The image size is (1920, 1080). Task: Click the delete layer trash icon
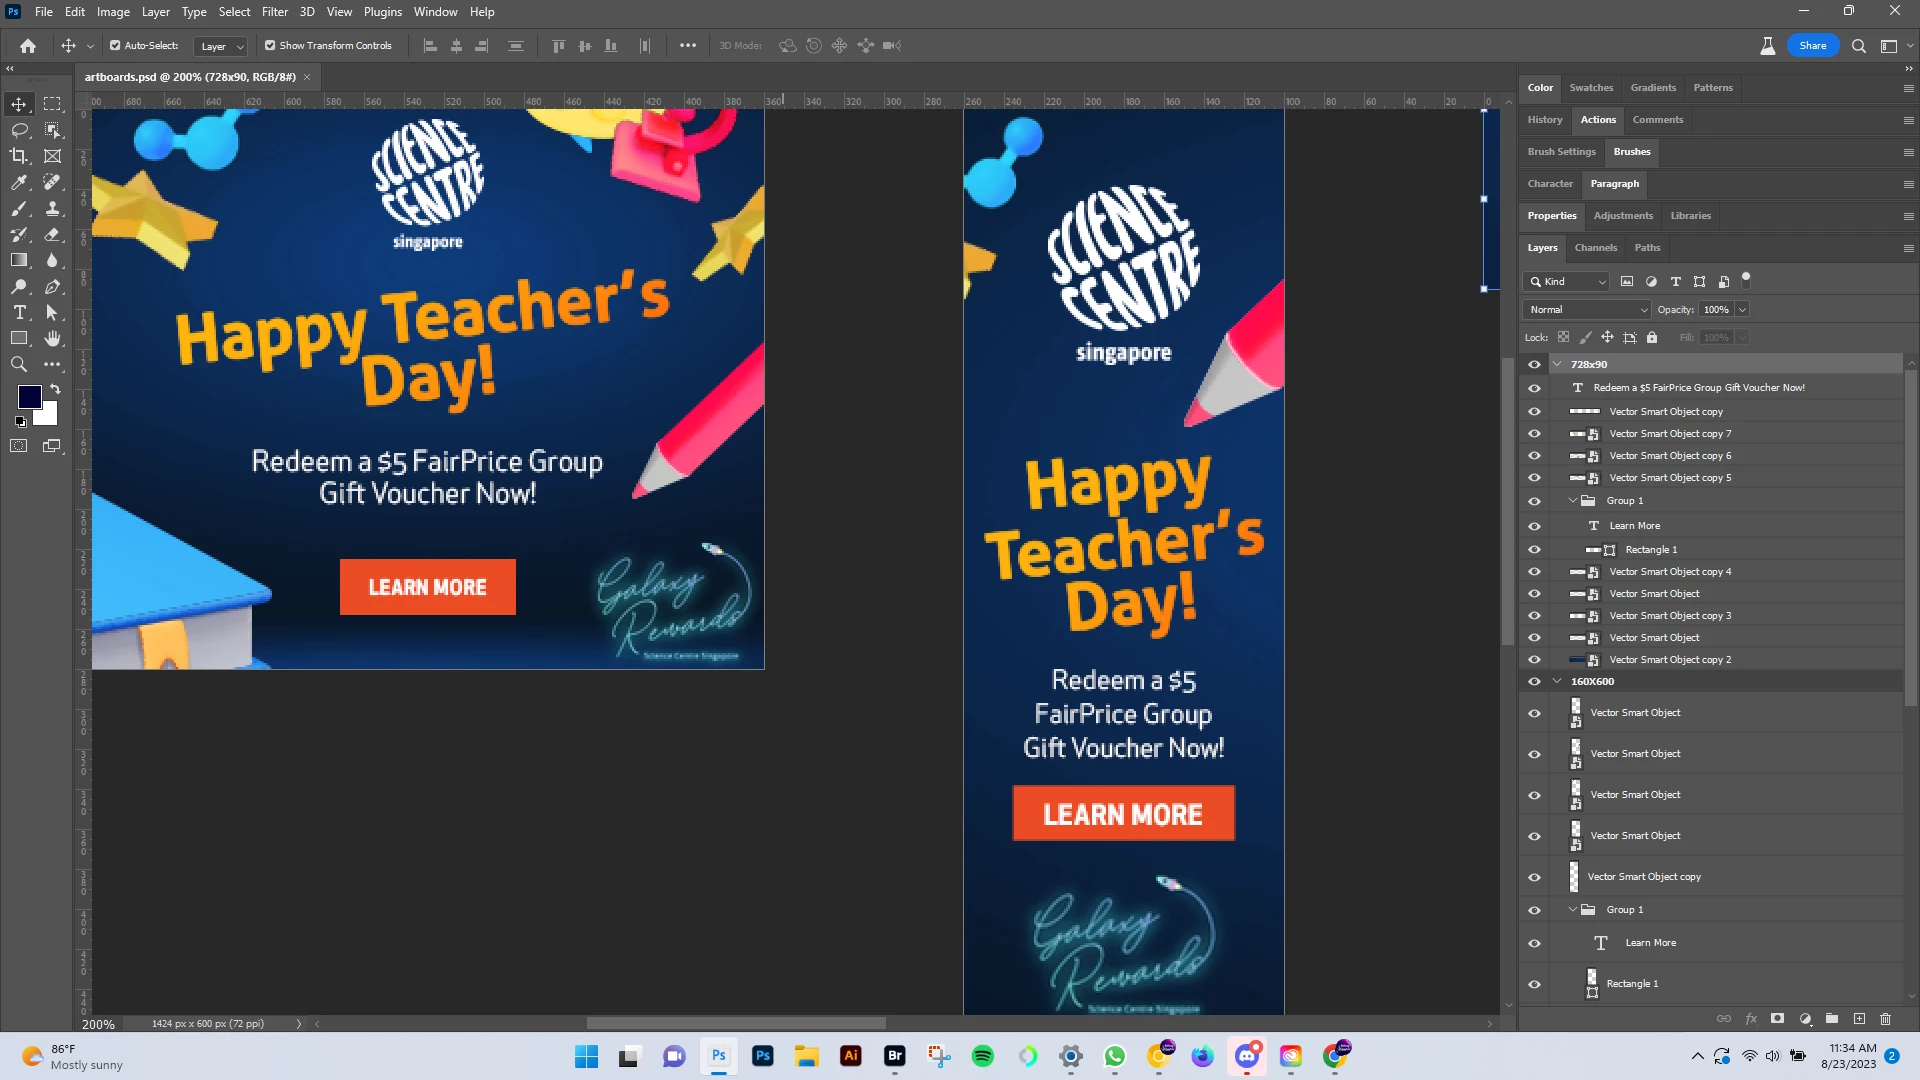[x=1885, y=1019]
